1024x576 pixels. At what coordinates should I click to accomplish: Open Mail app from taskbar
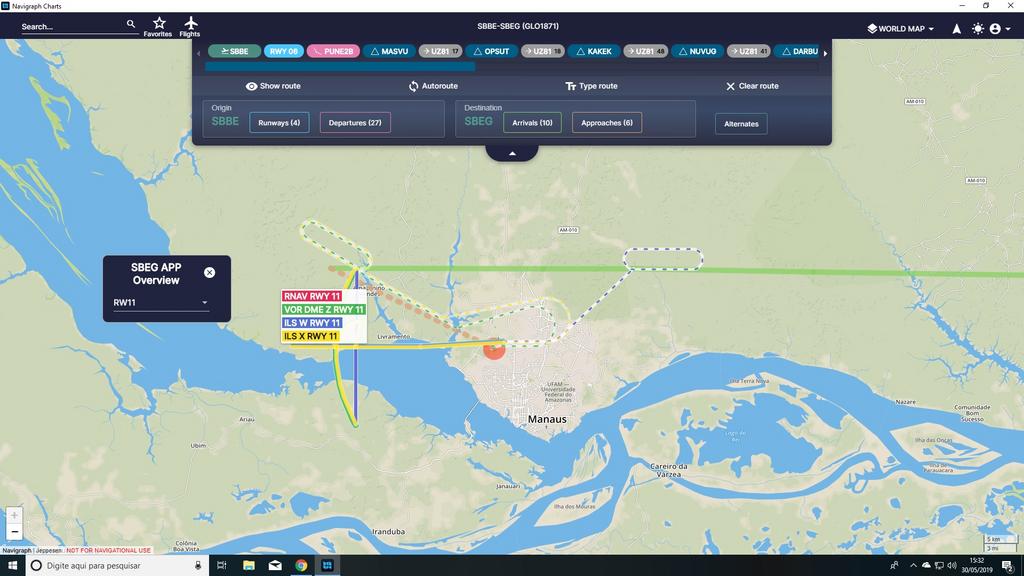tap(275, 566)
